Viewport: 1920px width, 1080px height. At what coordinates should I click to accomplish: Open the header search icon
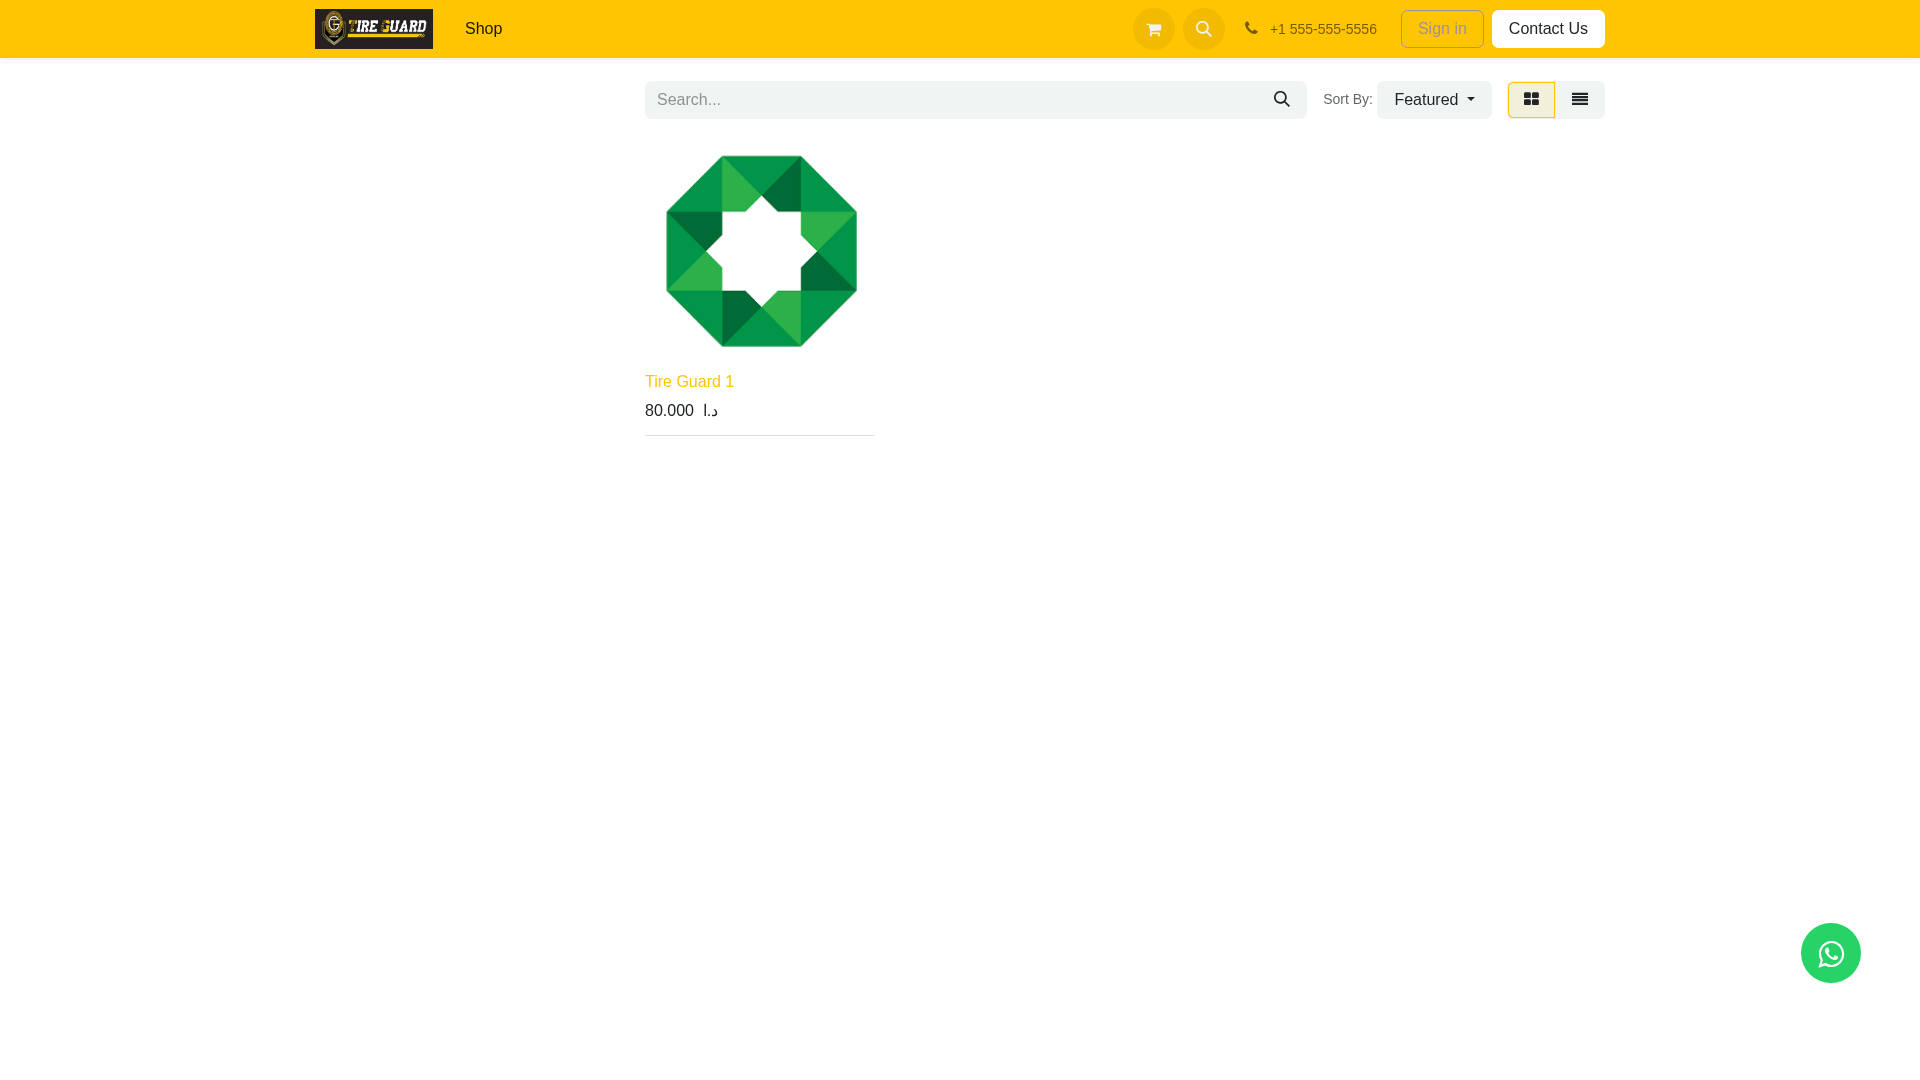1203,29
